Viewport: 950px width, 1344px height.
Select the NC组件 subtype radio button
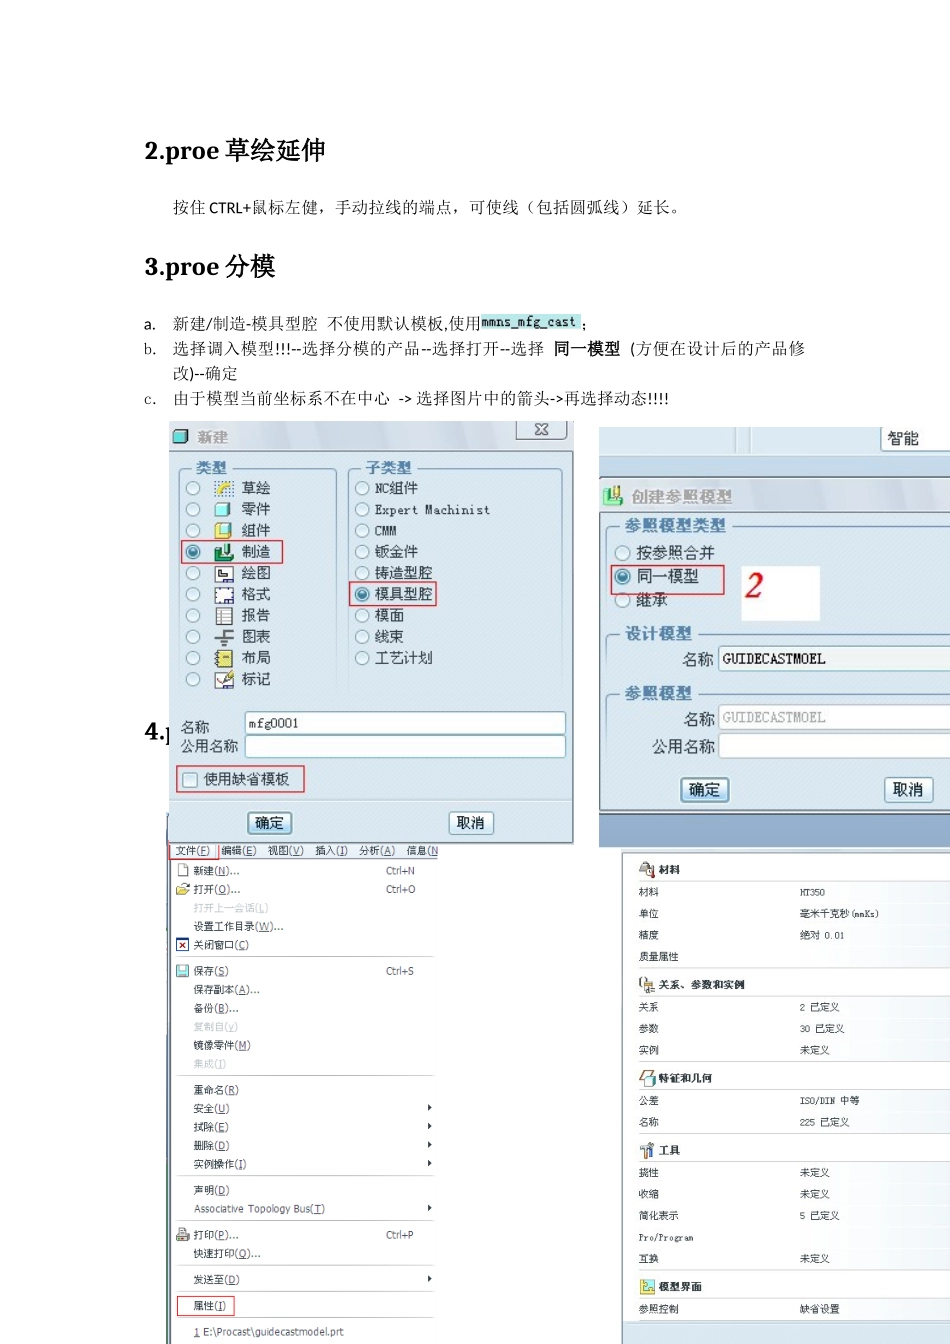click(x=362, y=488)
